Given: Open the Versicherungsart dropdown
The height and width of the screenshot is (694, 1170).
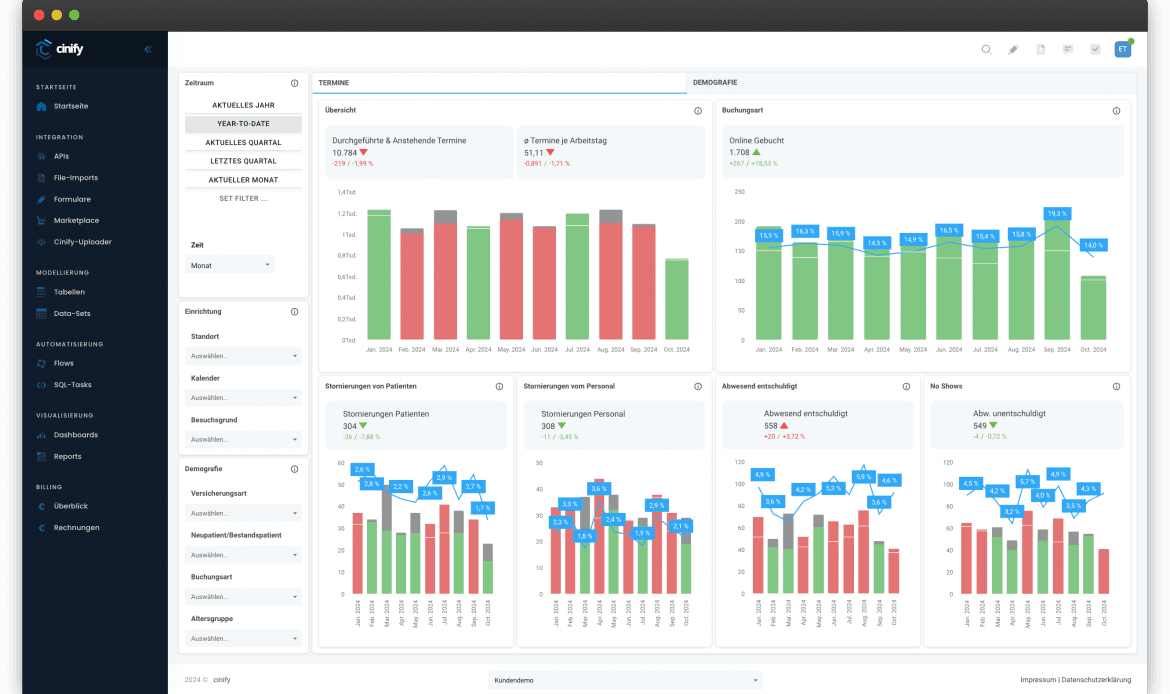Looking at the screenshot, I should pyautogui.click(x=244, y=513).
